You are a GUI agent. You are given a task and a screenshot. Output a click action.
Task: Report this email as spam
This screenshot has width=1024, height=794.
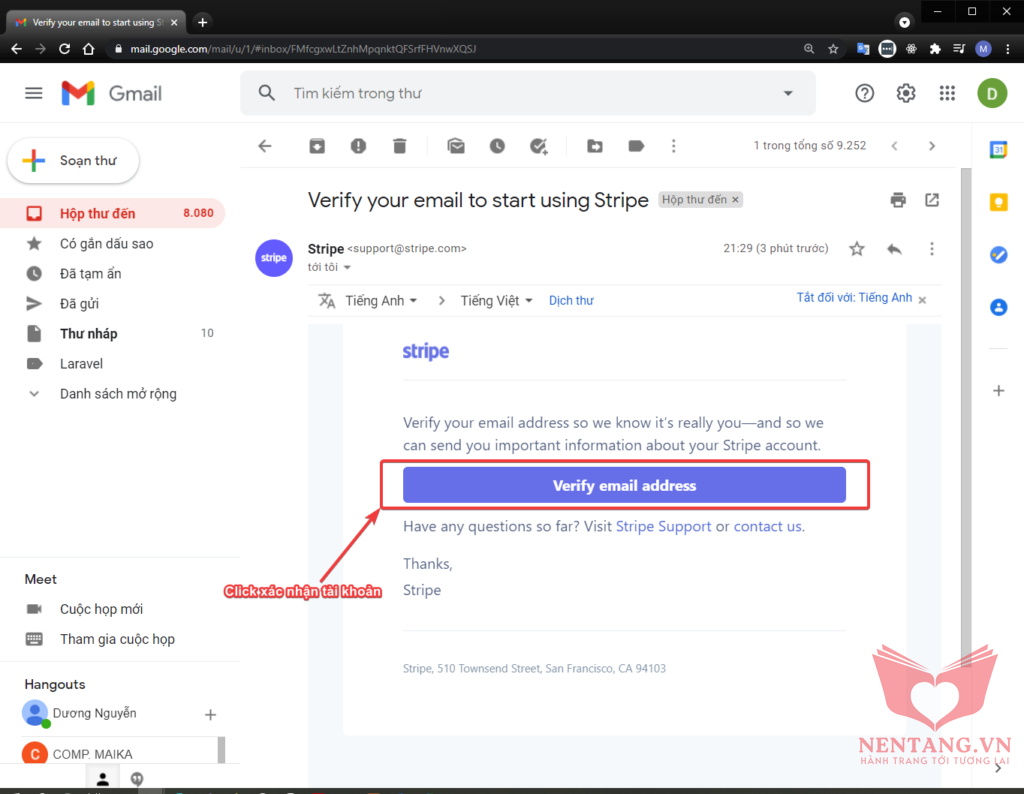coord(358,146)
